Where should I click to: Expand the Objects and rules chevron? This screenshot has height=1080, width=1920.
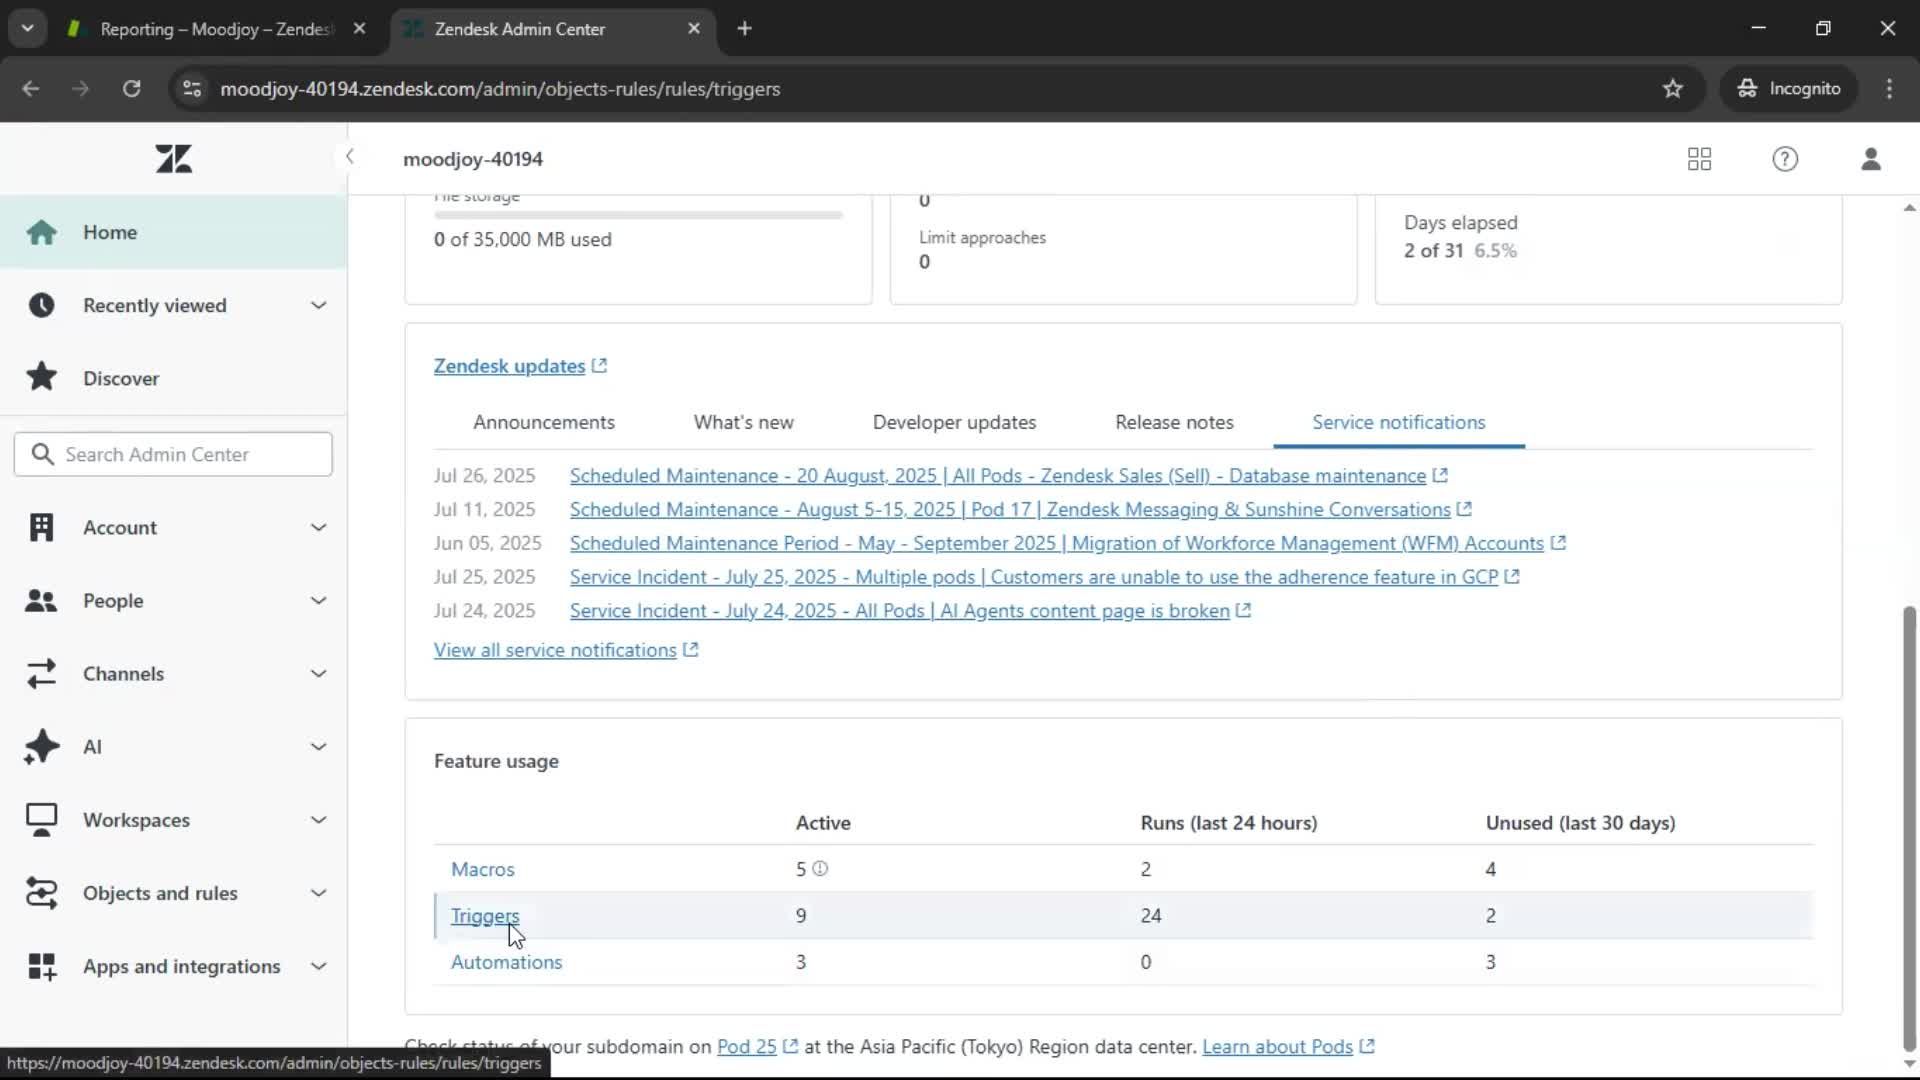(x=318, y=893)
